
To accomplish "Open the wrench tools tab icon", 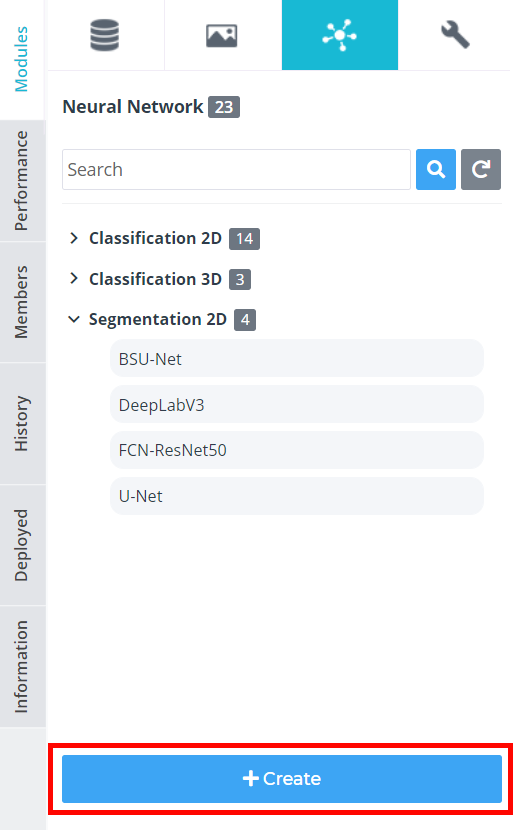I will 455,35.
